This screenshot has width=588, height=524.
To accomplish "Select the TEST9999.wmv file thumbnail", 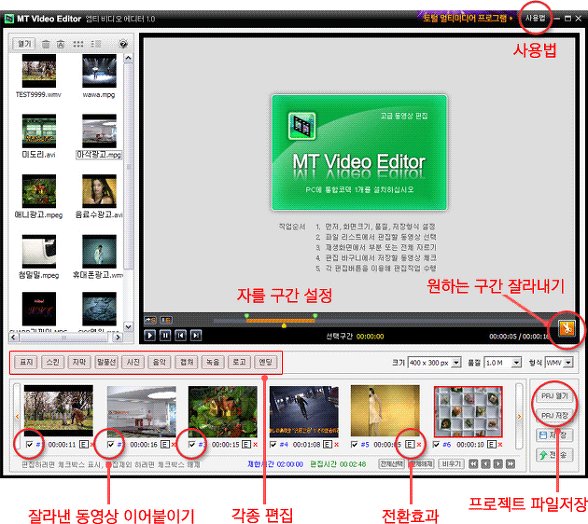I will (x=39, y=71).
